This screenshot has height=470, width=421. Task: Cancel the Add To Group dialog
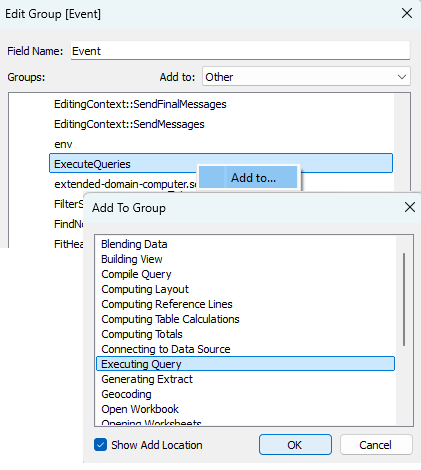(376, 445)
